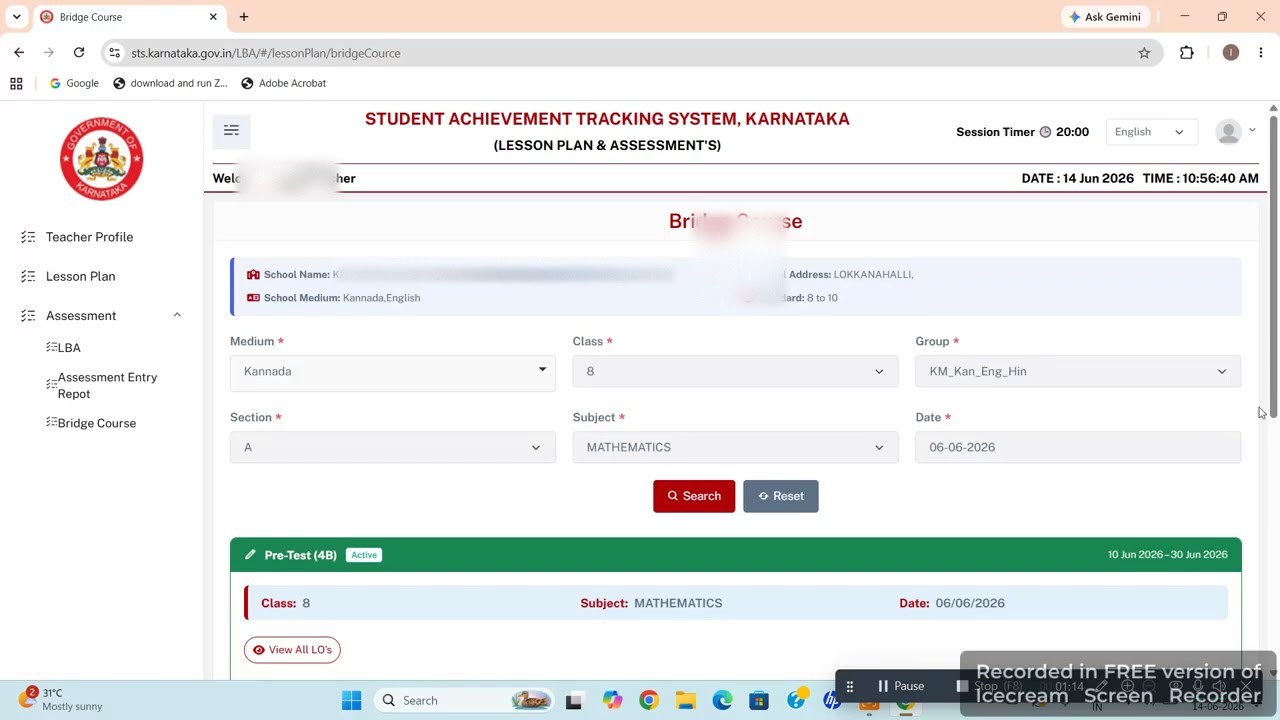Screen dimensions: 1280x720
Task: Click the red Search button
Action: pos(694,496)
